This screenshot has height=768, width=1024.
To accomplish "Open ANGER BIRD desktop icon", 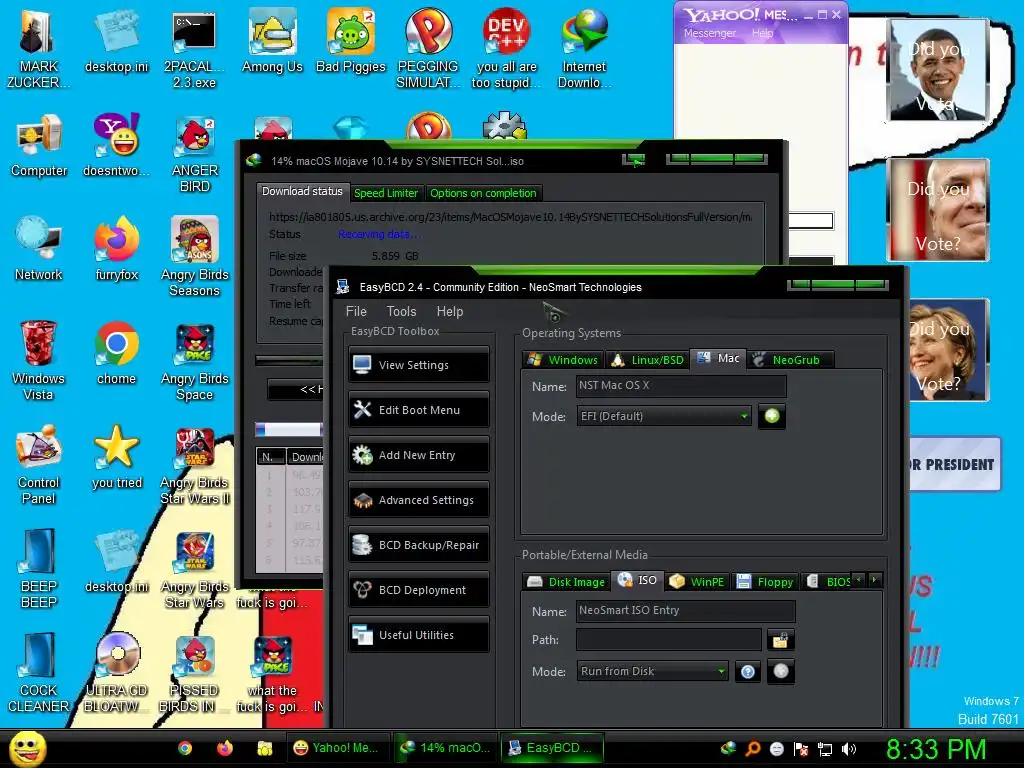I will coord(194,153).
